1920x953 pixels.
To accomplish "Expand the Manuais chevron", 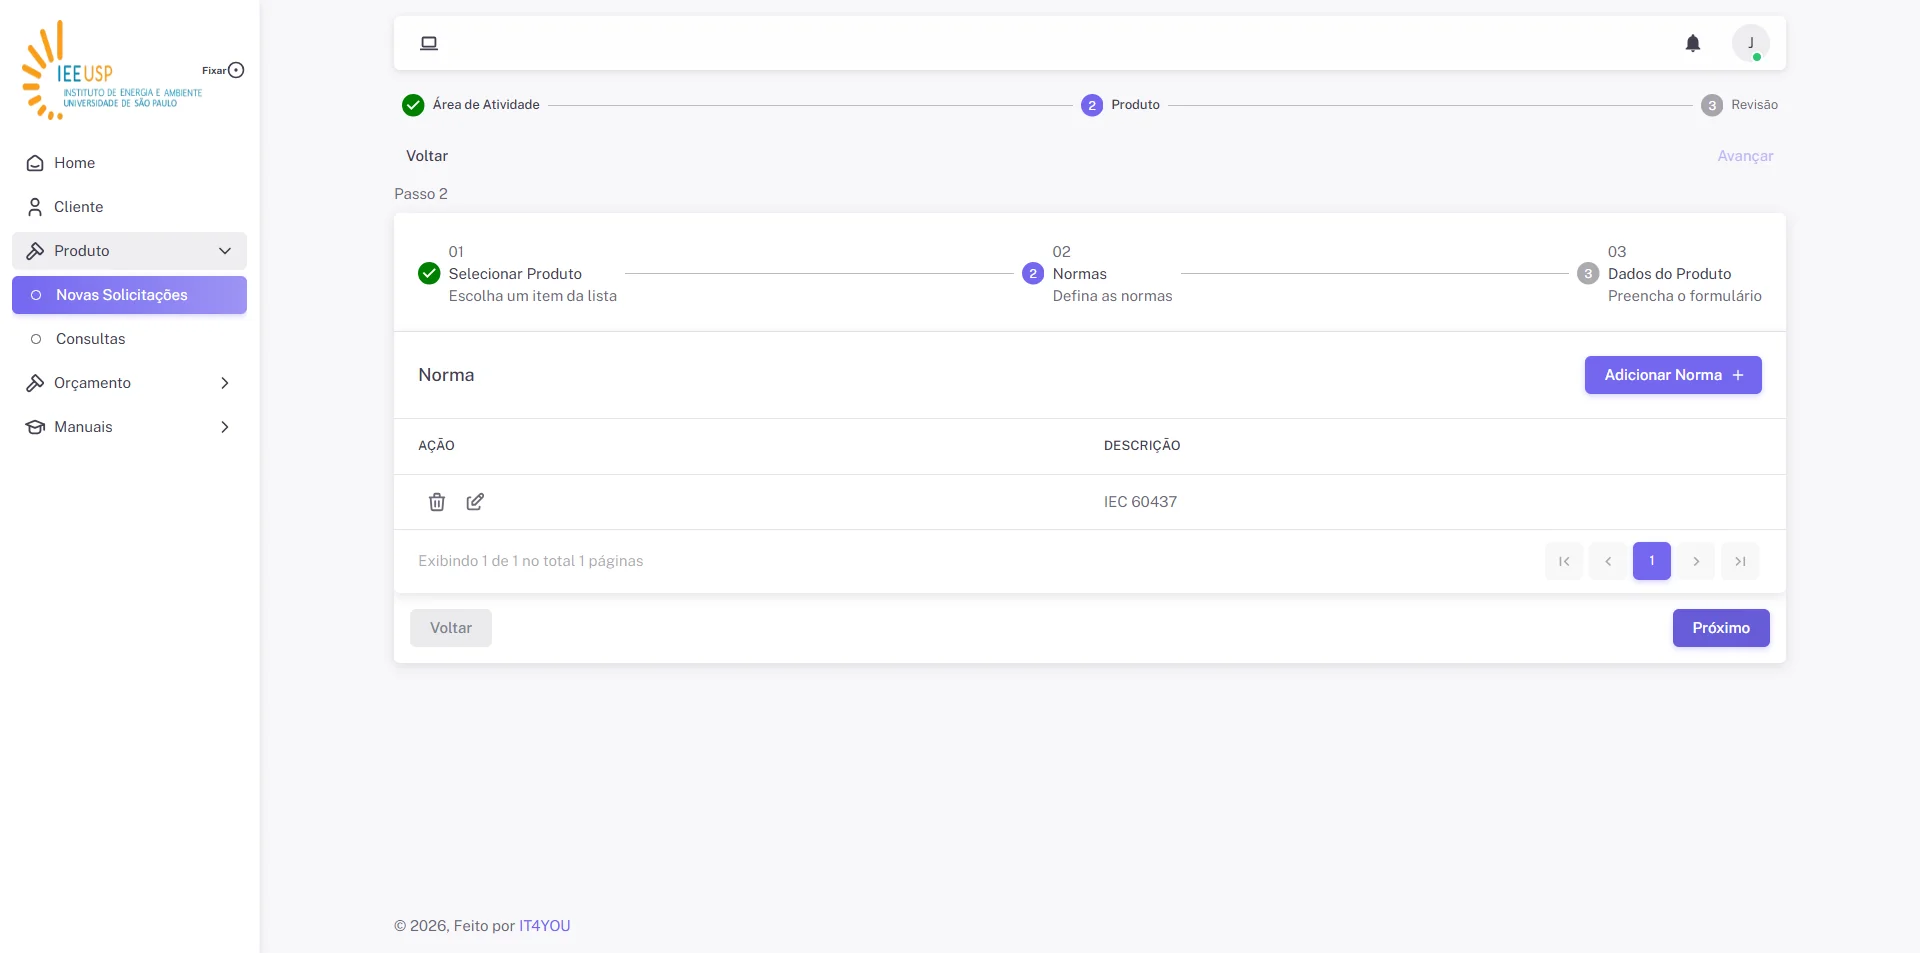I will (x=225, y=427).
